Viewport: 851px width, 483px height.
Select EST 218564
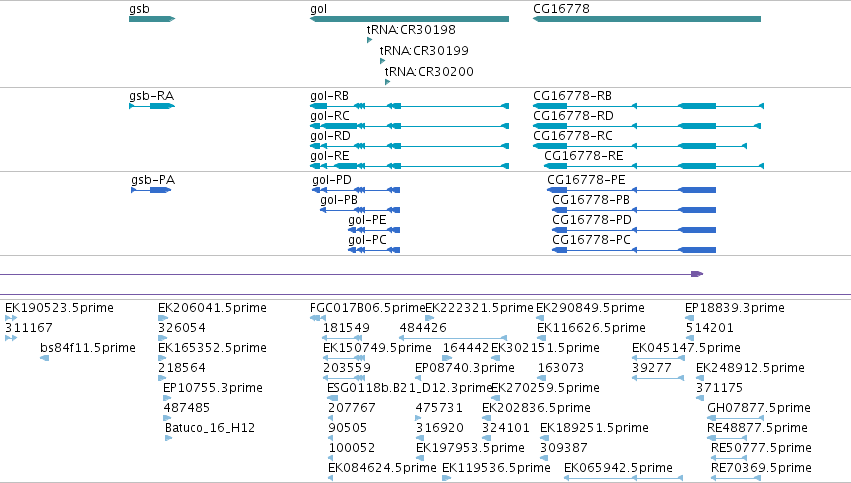[162, 378]
